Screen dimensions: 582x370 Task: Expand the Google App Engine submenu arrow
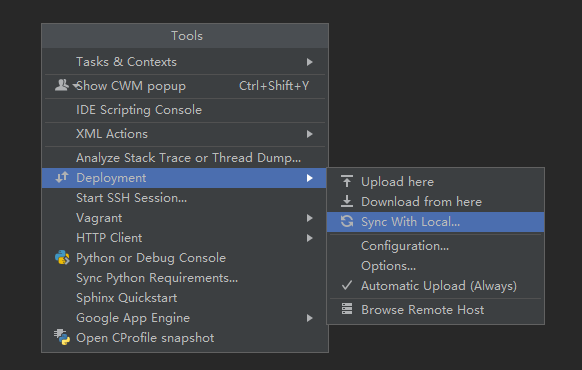pos(310,318)
